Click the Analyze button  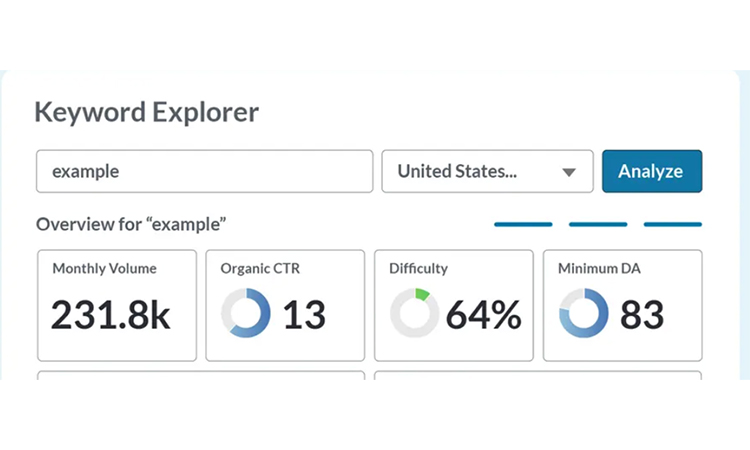[652, 171]
